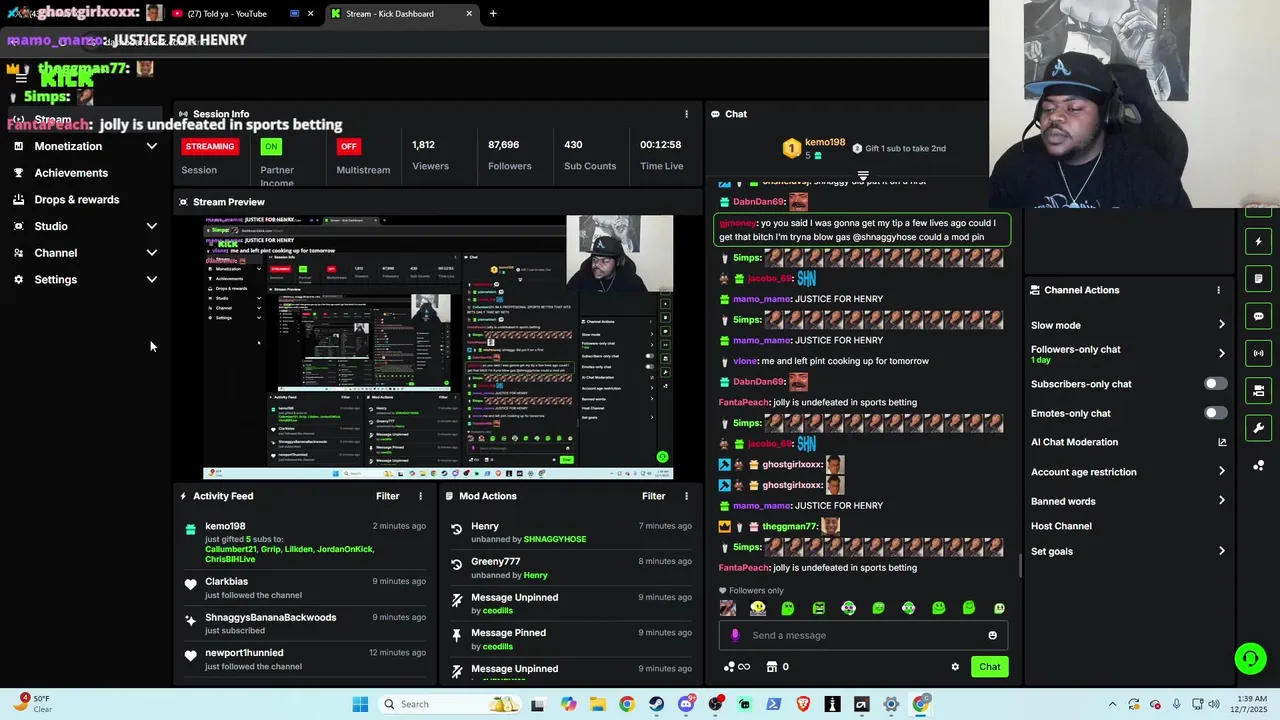Viewport: 1280px width, 720px height.
Task: Toggle Multistream OFF indicator
Action: click(x=348, y=146)
